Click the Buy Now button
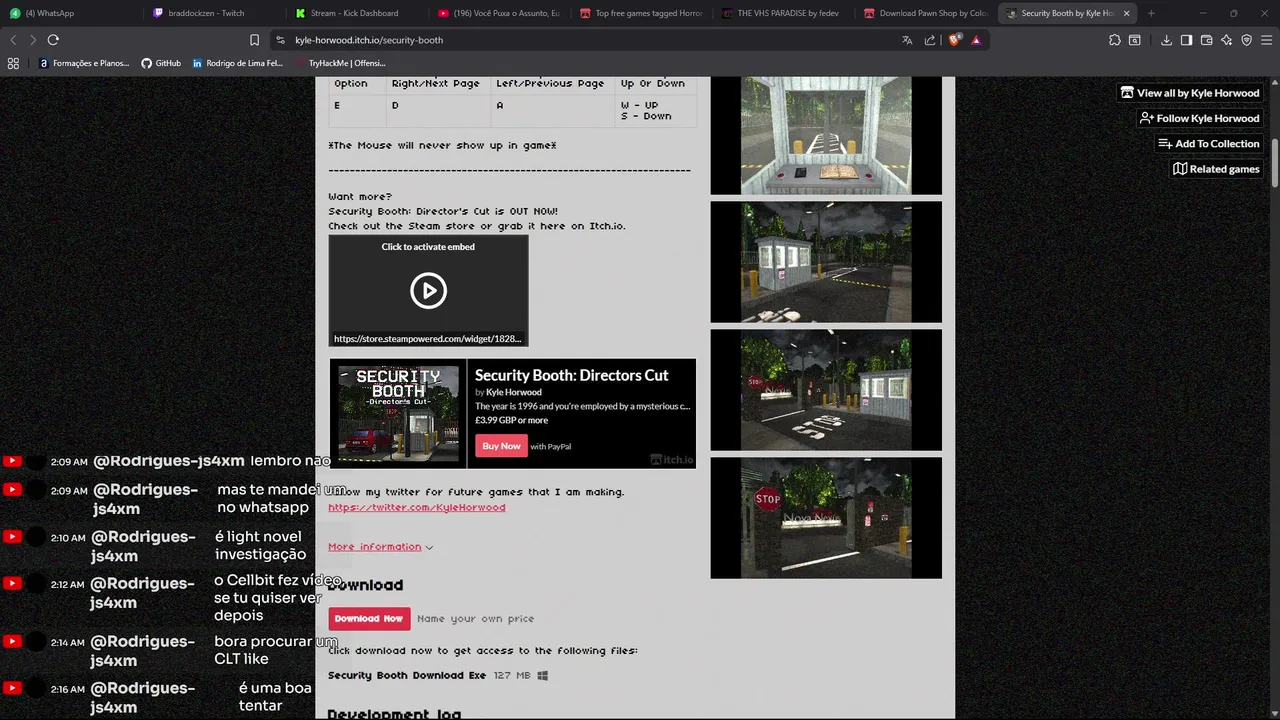Viewport: 1280px width, 720px height. coord(501,446)
